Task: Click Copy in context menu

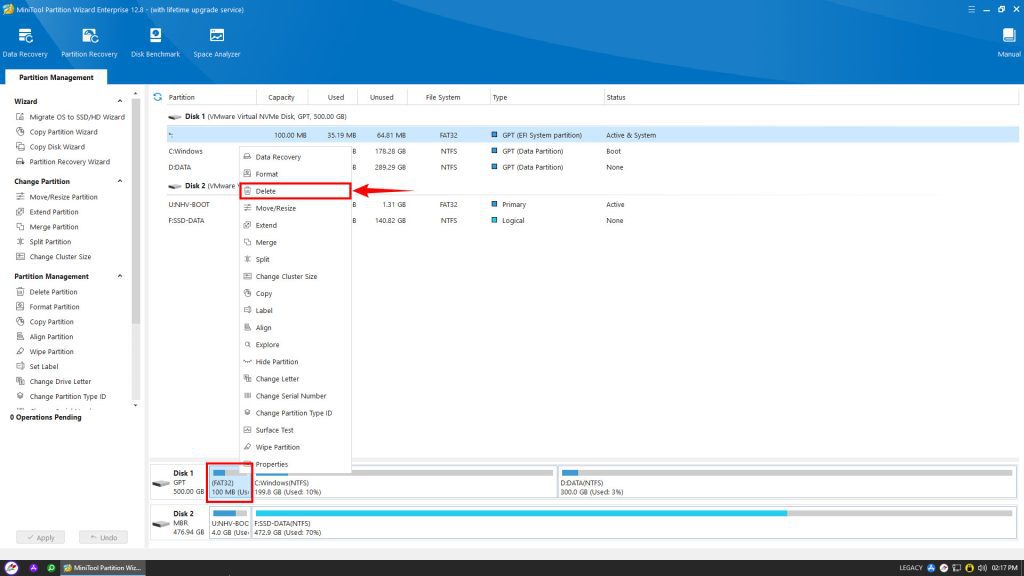Action: 295,293
